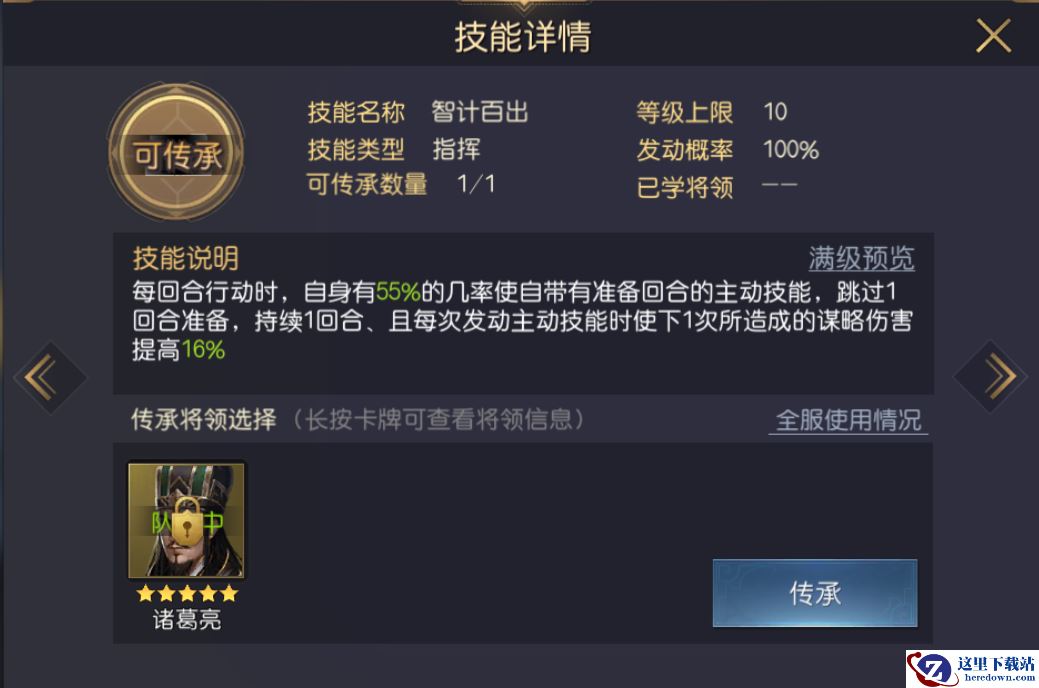Open the 满级预览 max-level preview link
1039x688 pixels.
point(861,258)
